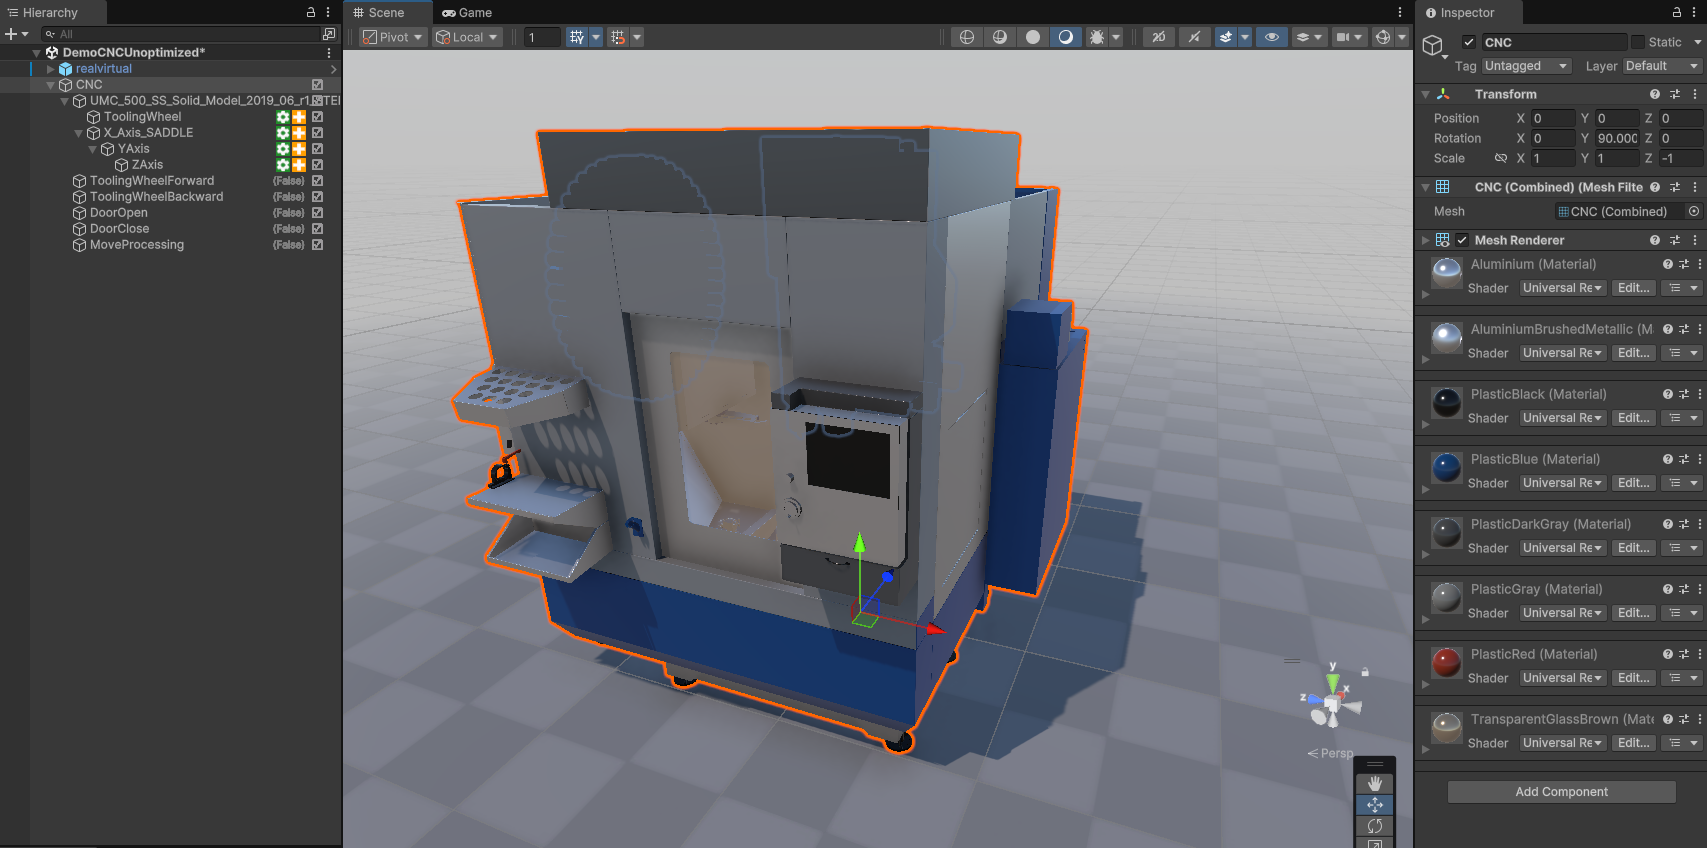1707x848 pixels.
Task: Toggle the DoorOpen row checkbox
Action: (317, 213)
